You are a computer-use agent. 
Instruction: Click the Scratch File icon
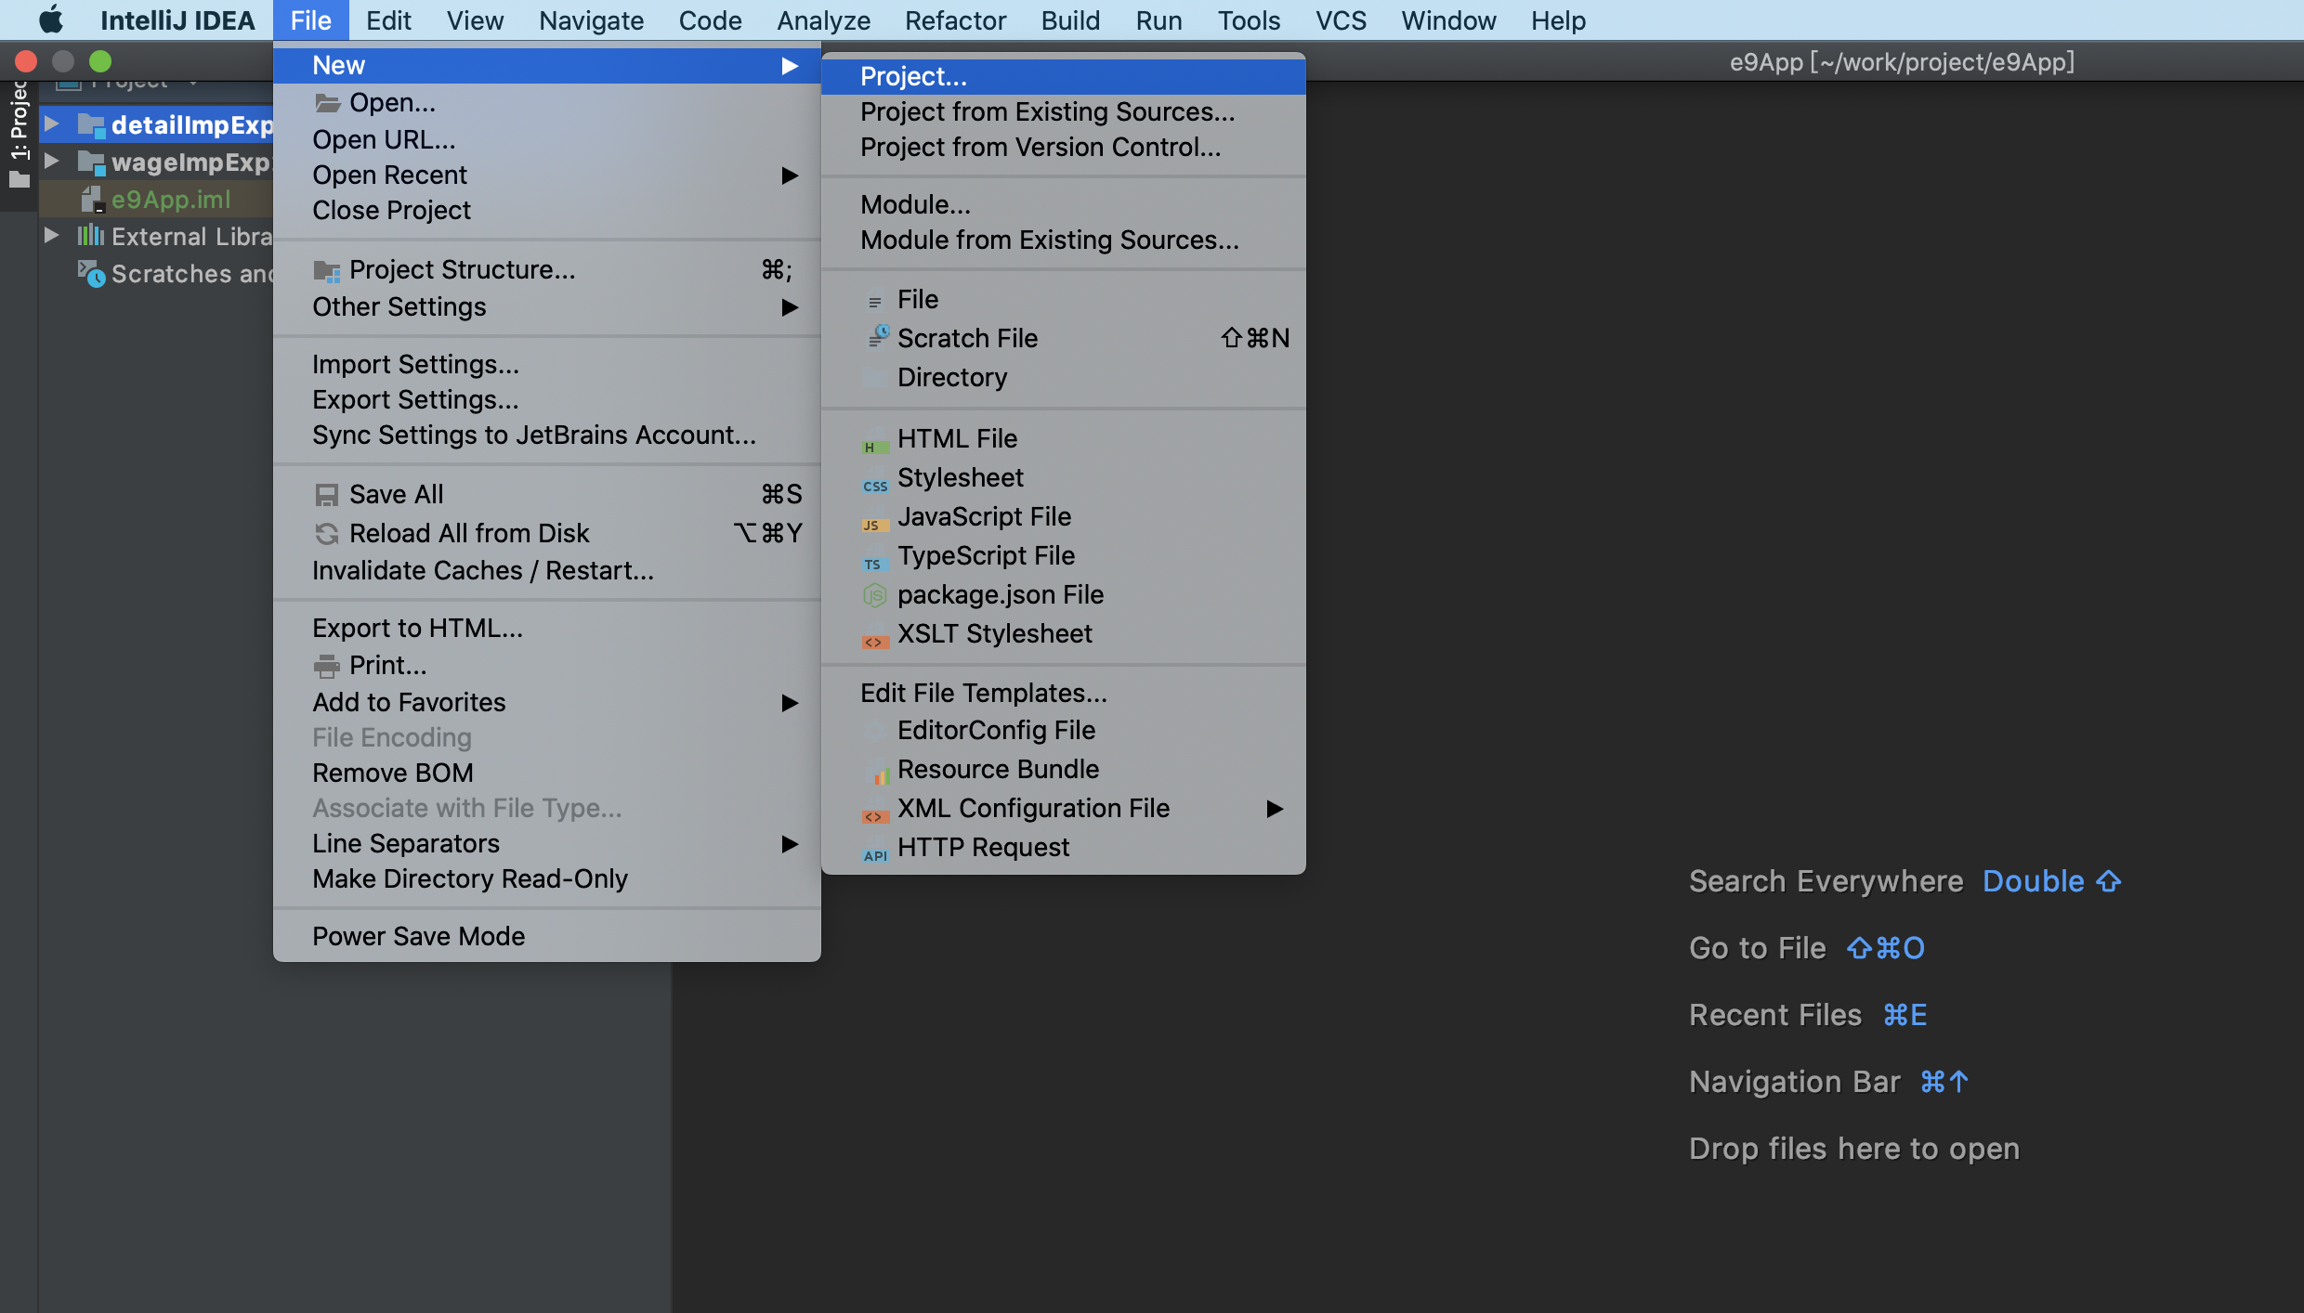coord(876,339)
